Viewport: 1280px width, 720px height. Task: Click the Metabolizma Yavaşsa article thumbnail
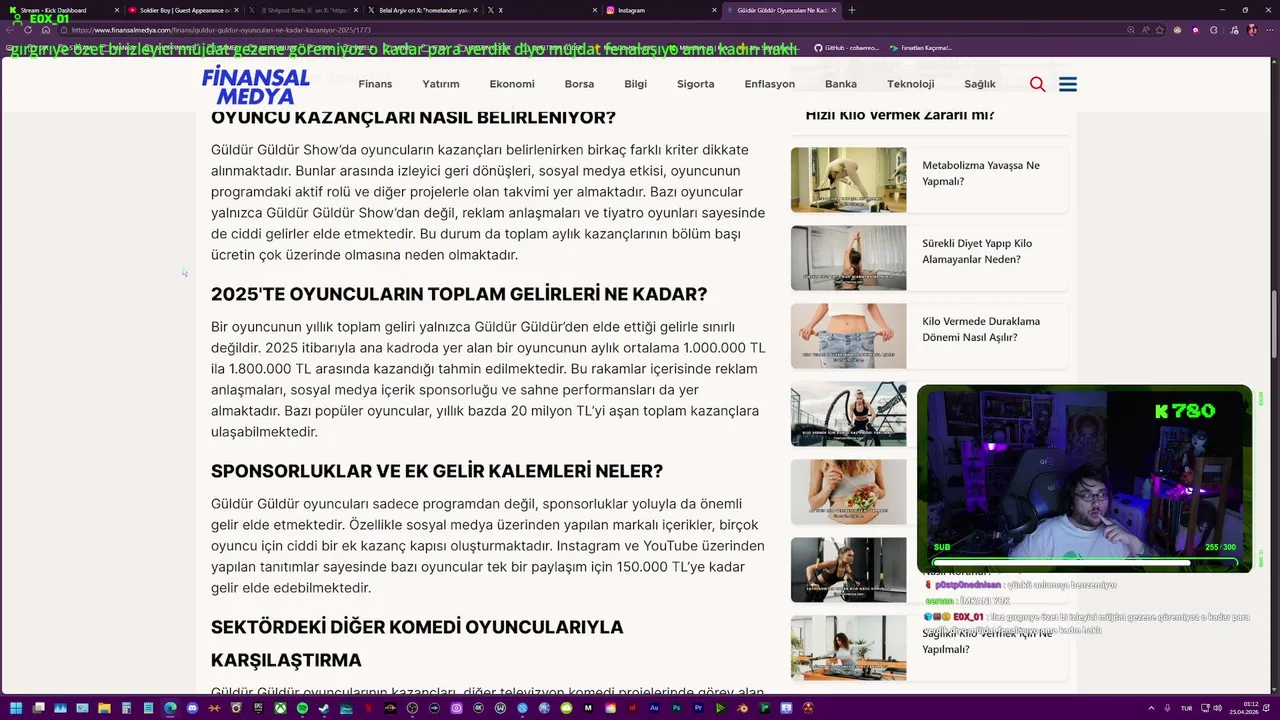848,180
